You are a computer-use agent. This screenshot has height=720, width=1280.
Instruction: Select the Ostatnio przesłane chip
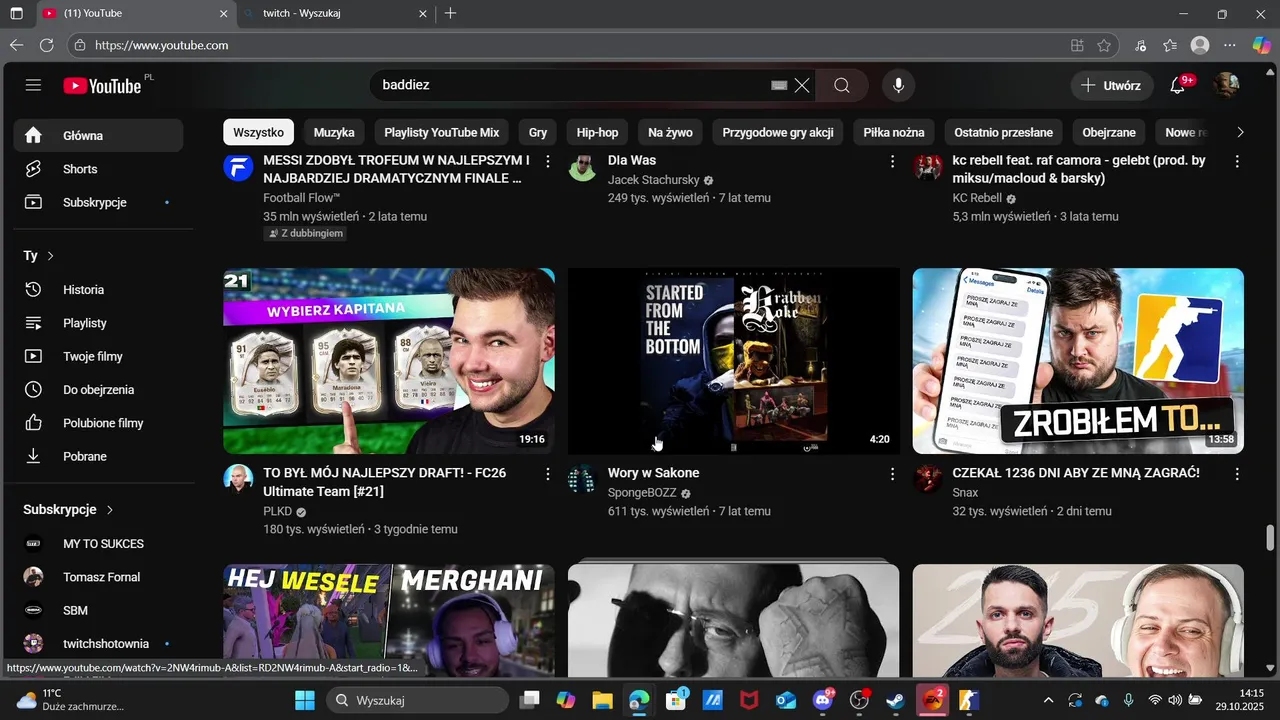(1003, 132)
